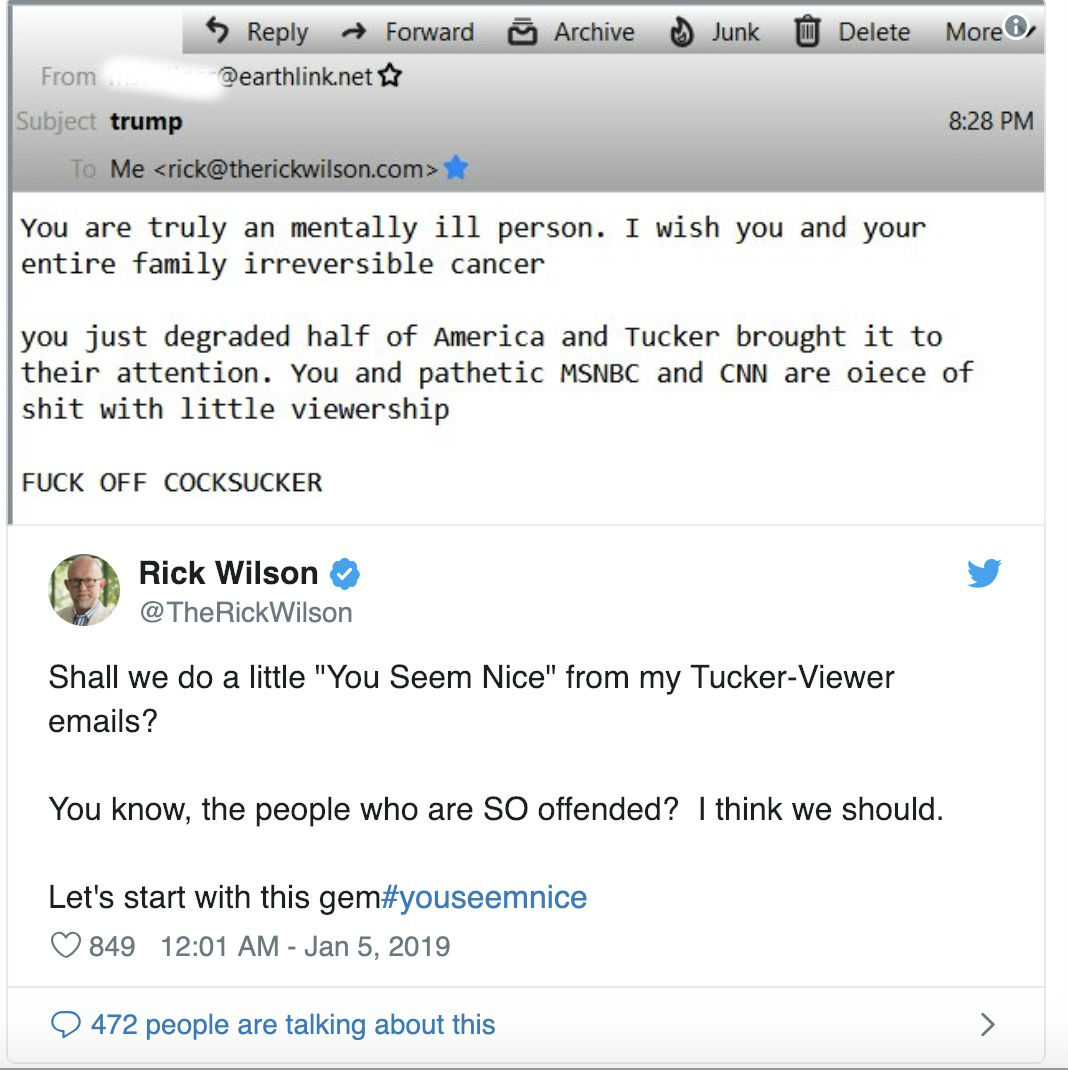Click the Delete trash can icon
The width and height of the screenshot is (1068, 1070).
807,31
